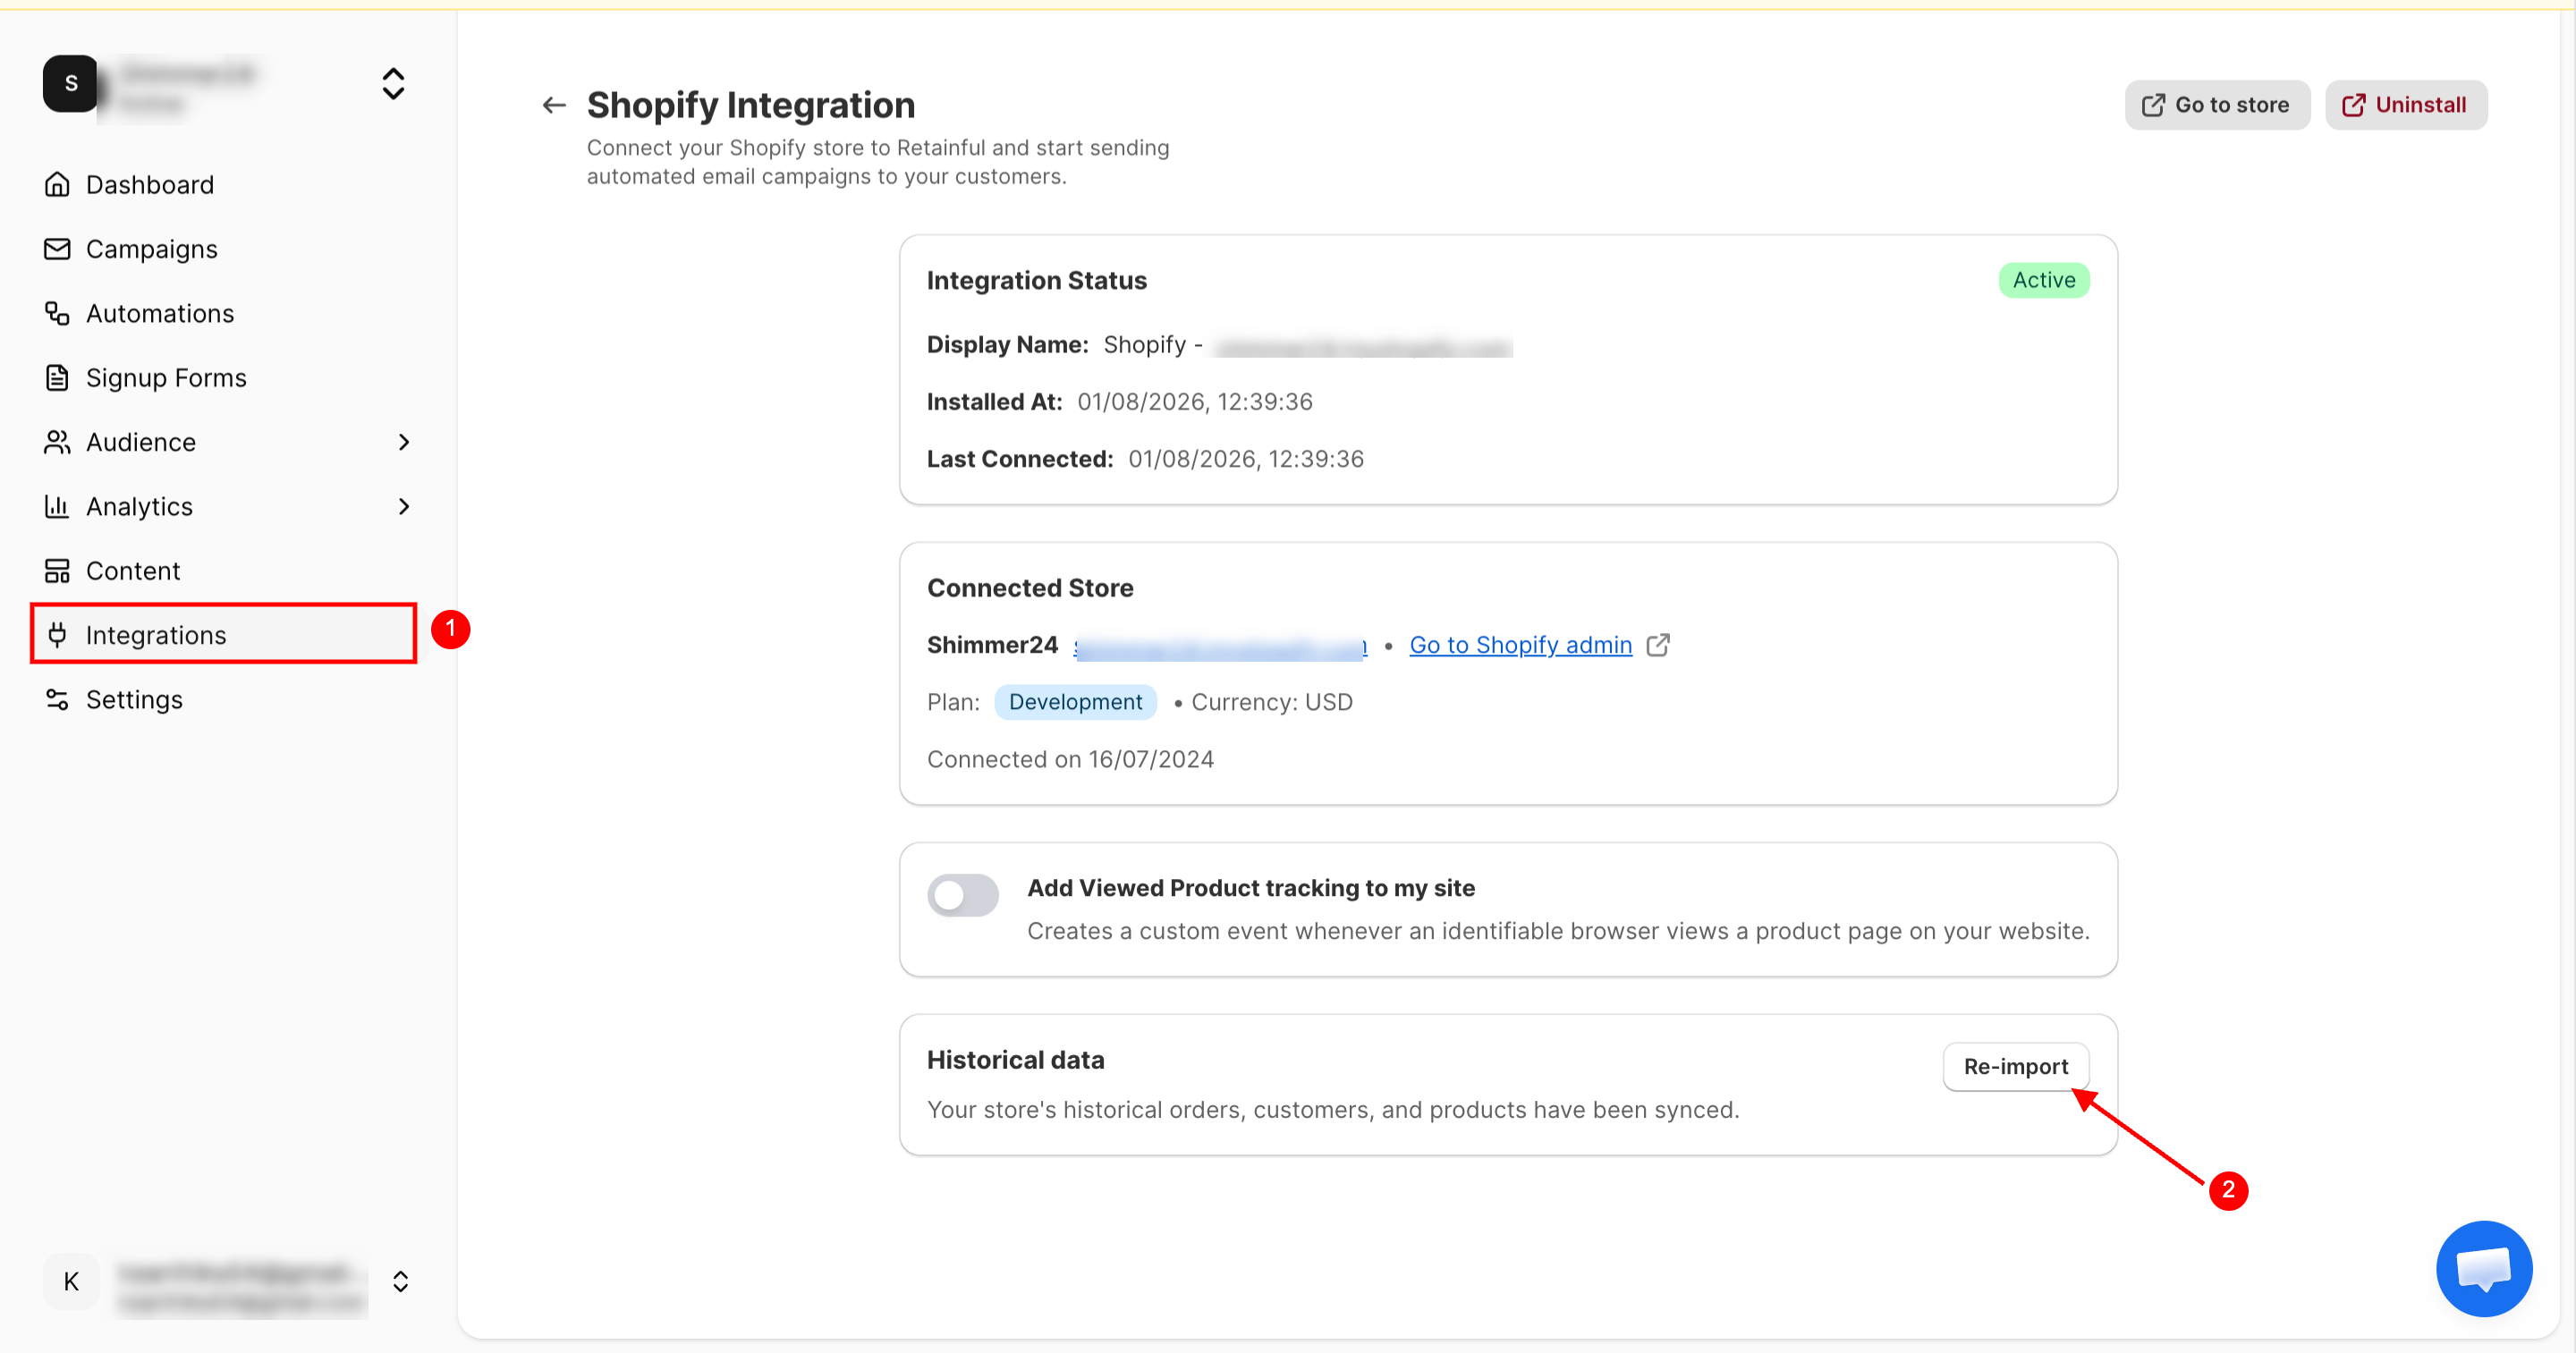Click the Connected on 16/07/2024 text
This screenshot has width=2576, height=1353.
tap(1070, 760)
